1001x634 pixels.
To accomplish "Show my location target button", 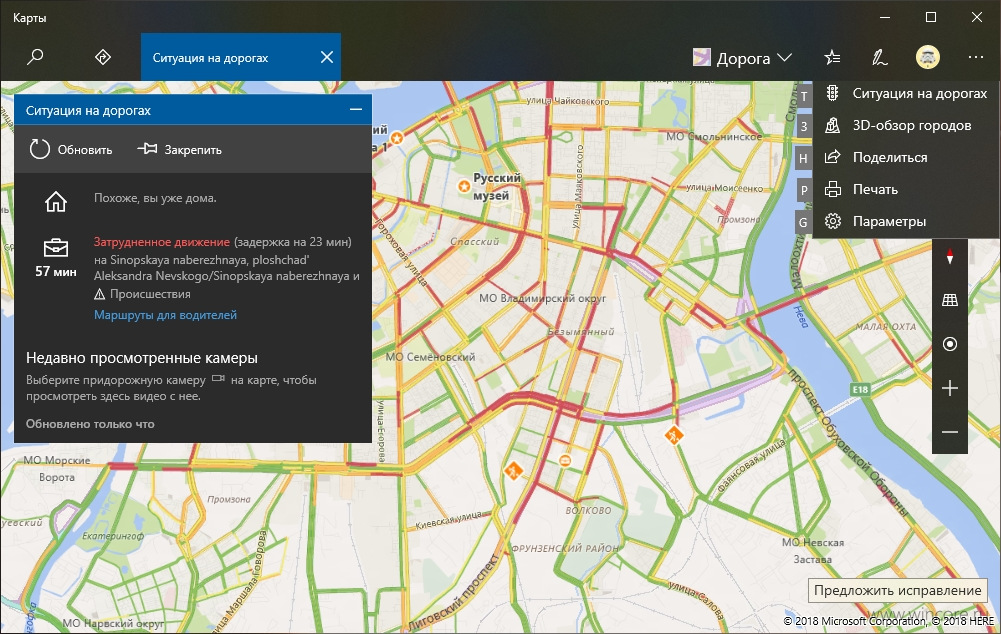I will 950,344.
